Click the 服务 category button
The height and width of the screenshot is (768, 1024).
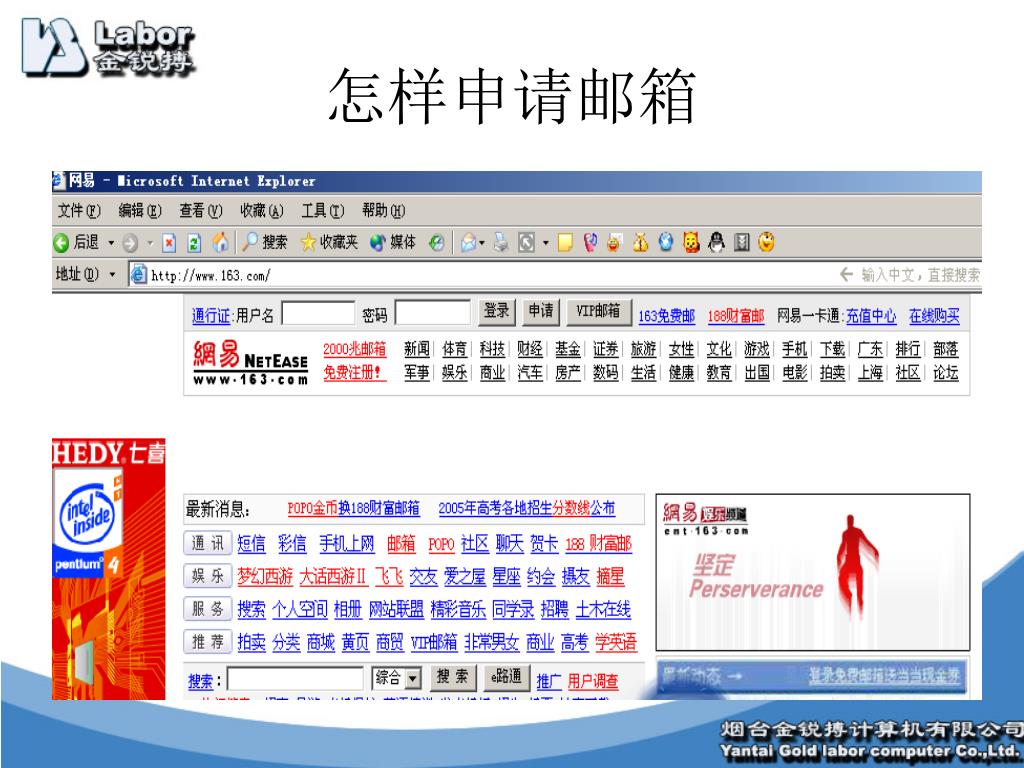click(x=208, y=609)
